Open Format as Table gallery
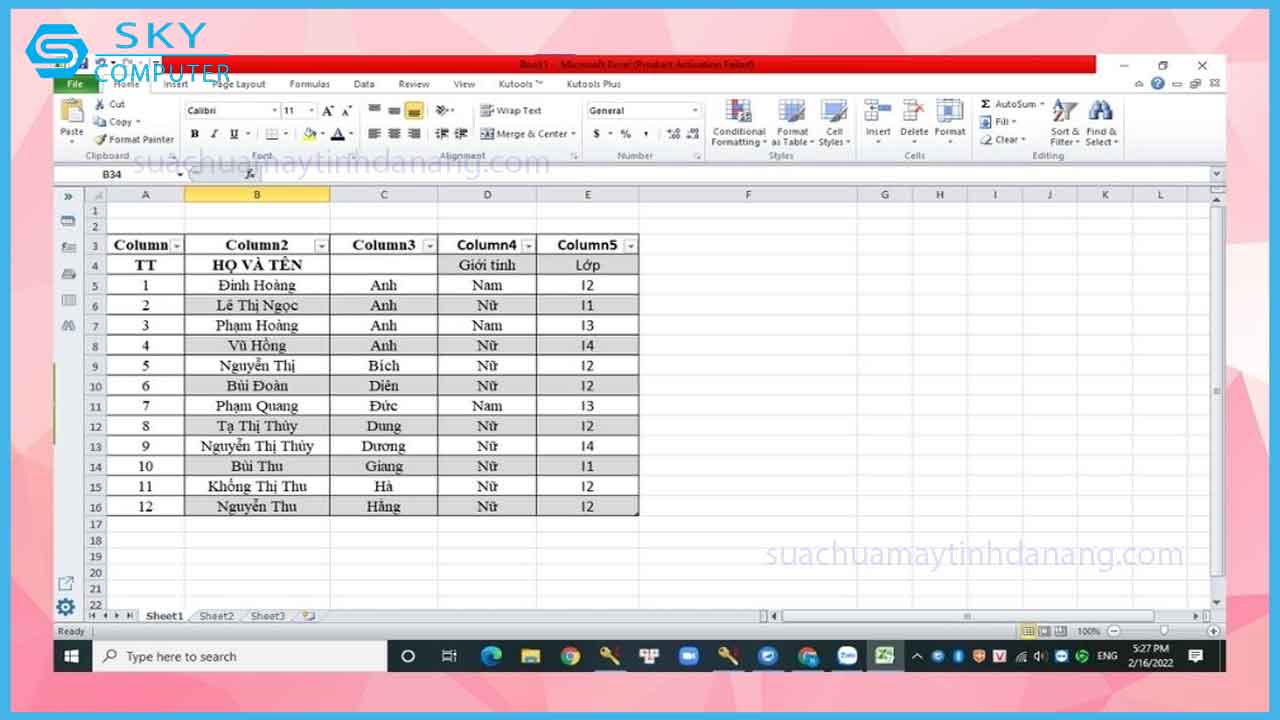Screen dimensions: 1280x720 [791, 123]
